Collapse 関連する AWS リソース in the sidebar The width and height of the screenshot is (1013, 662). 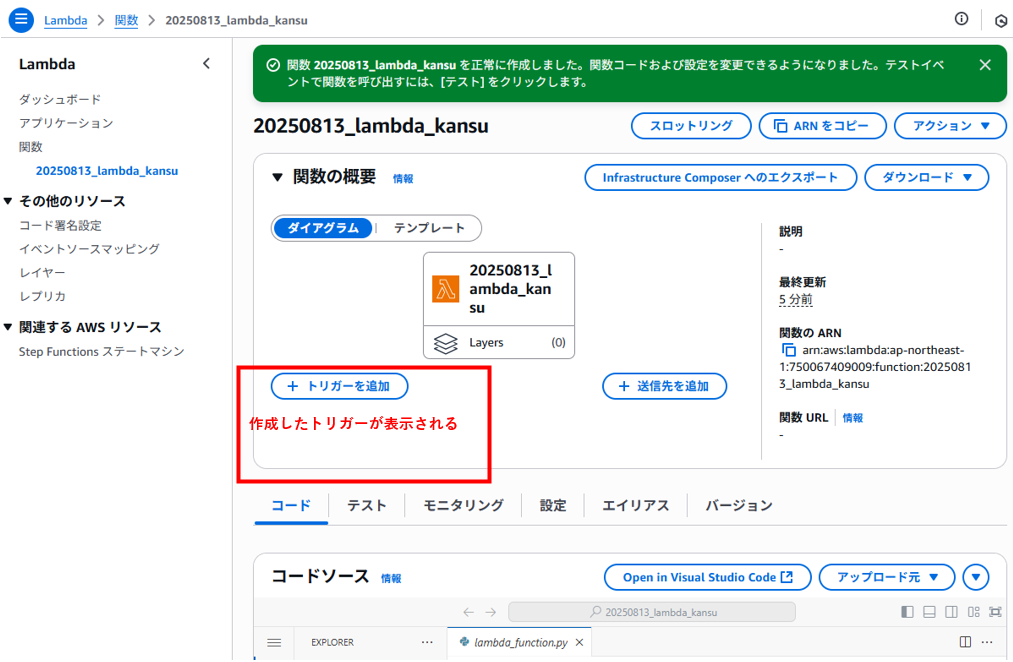[x=8, y=327]
